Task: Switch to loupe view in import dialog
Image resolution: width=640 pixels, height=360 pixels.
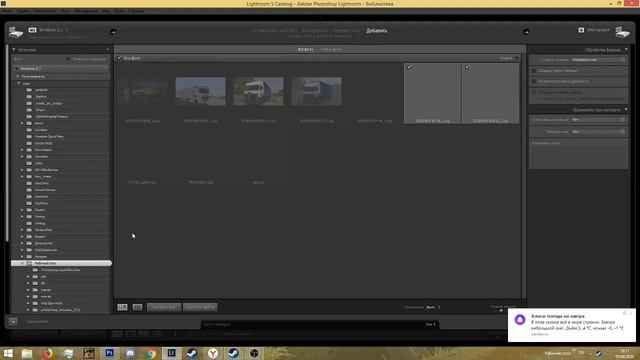Action: tap(138, 307)
